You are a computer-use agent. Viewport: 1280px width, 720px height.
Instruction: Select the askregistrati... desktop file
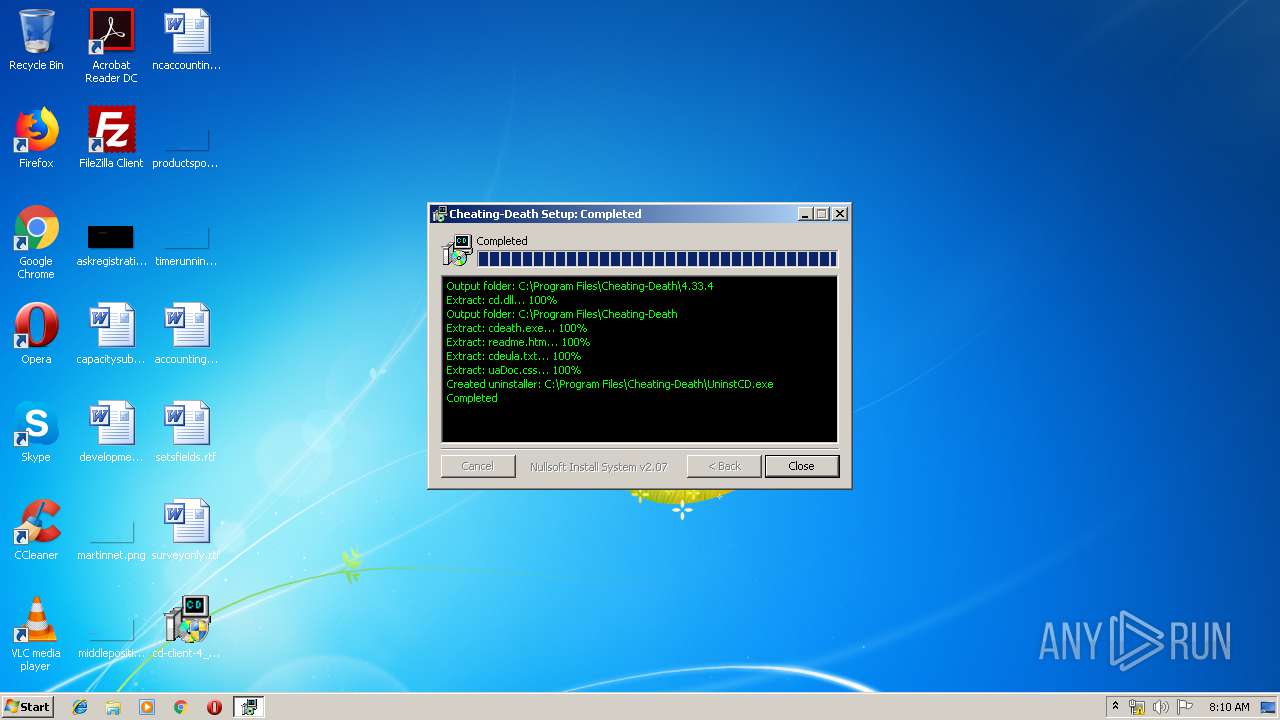111,243
